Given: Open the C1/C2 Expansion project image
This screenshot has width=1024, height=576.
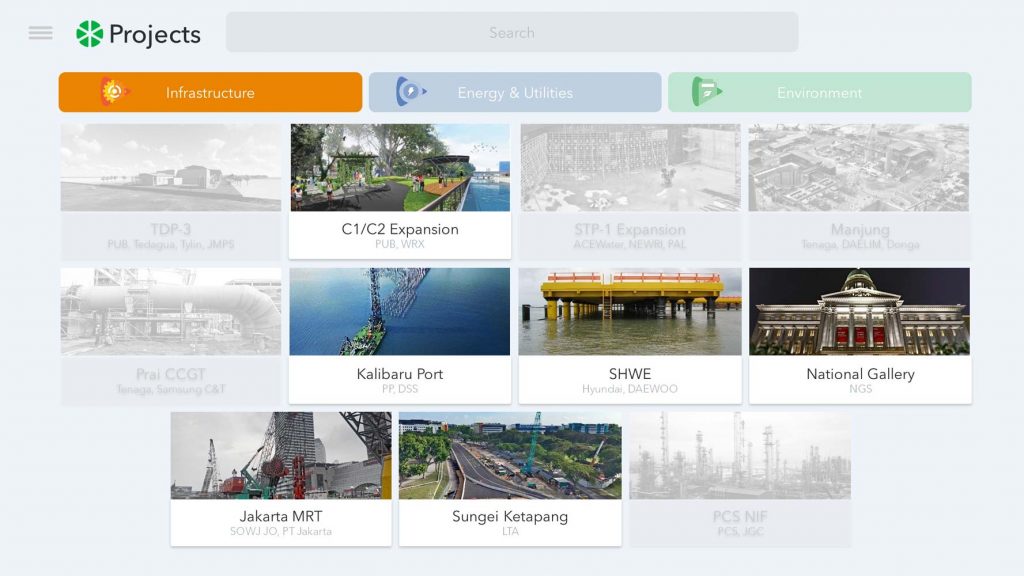Looking at the screenshot, I should tap(400, 168).
